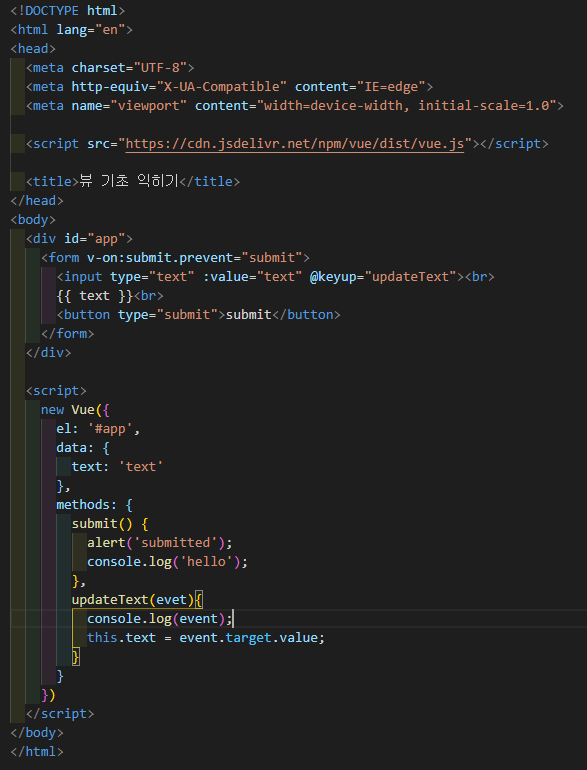587x770 pixels.
Task: Click the '{{ text }}' interpolation
Action: coord(94,296)
